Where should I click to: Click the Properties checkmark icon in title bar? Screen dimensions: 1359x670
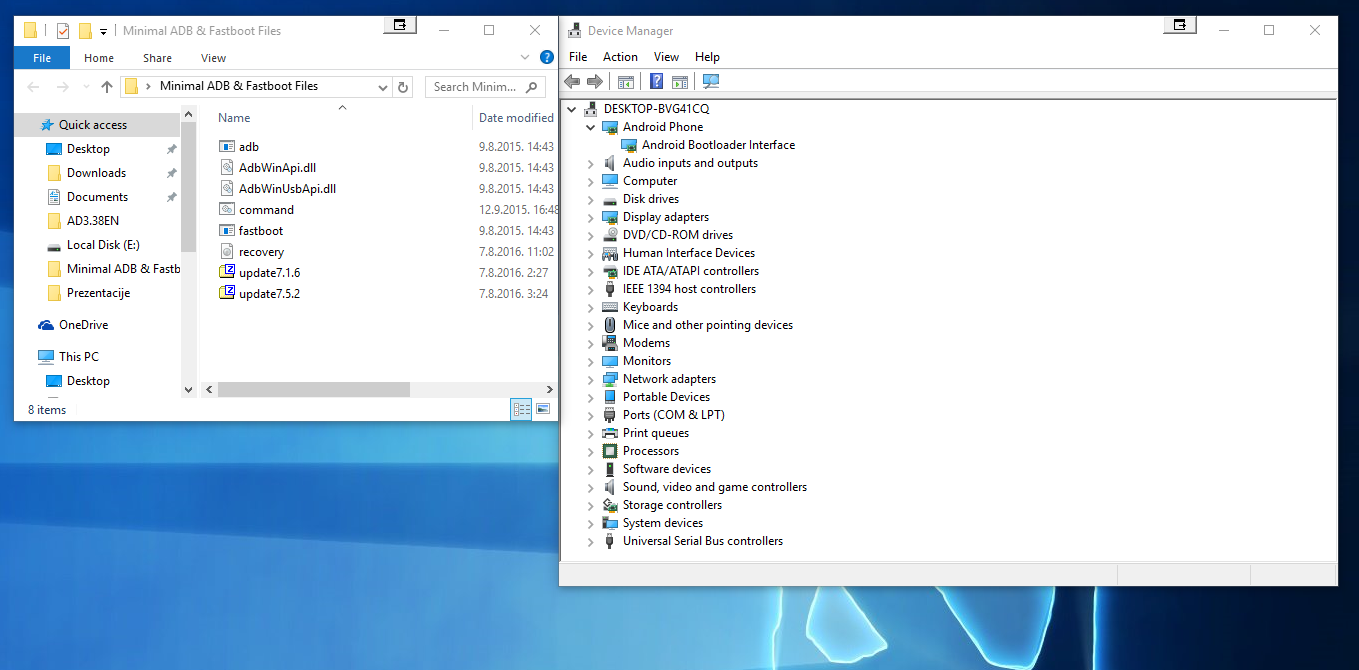coord(63,31)
